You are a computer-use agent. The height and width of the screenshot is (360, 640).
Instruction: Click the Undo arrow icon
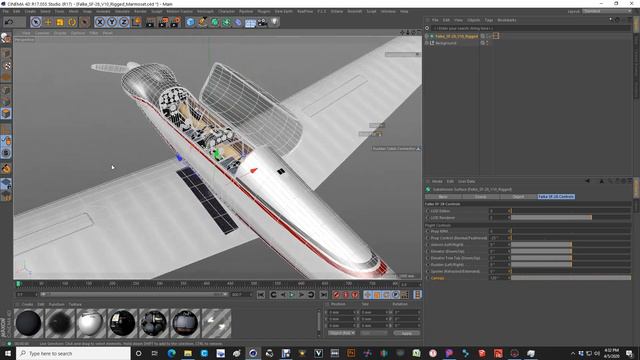pos(9,22)
